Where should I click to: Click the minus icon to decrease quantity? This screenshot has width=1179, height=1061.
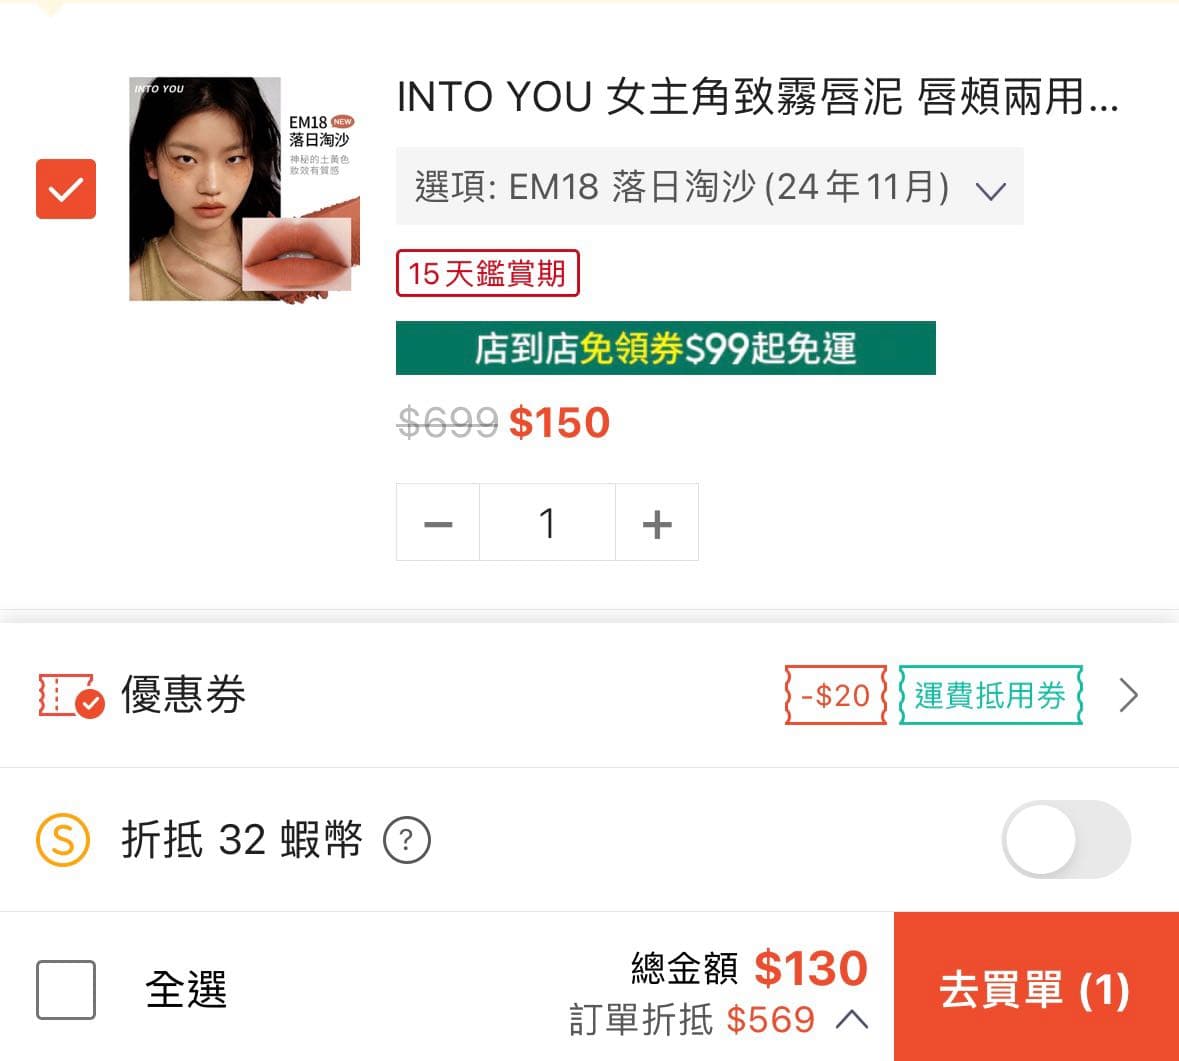437,521
